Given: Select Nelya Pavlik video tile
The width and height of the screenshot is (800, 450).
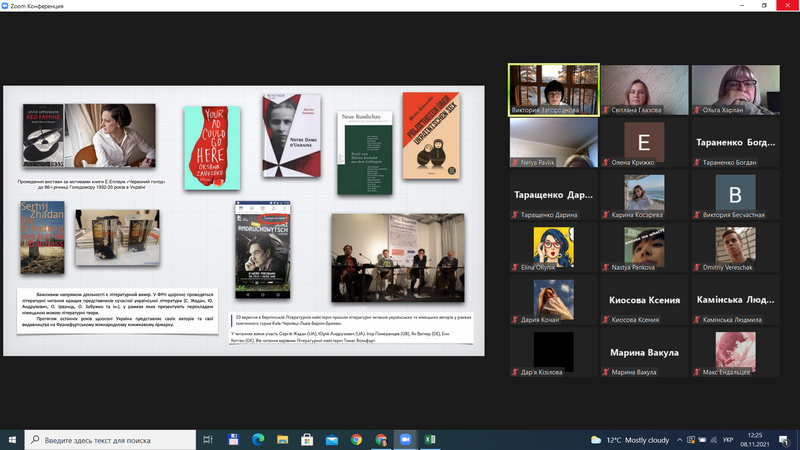Looking at the screenshot, I should pos(554,142).
